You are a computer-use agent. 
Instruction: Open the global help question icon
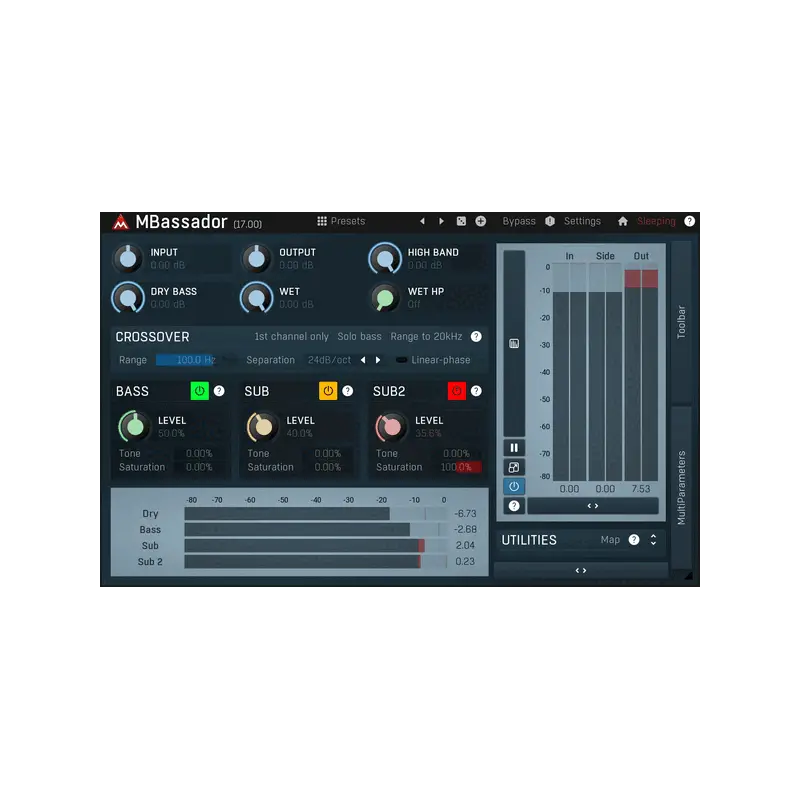689,221
